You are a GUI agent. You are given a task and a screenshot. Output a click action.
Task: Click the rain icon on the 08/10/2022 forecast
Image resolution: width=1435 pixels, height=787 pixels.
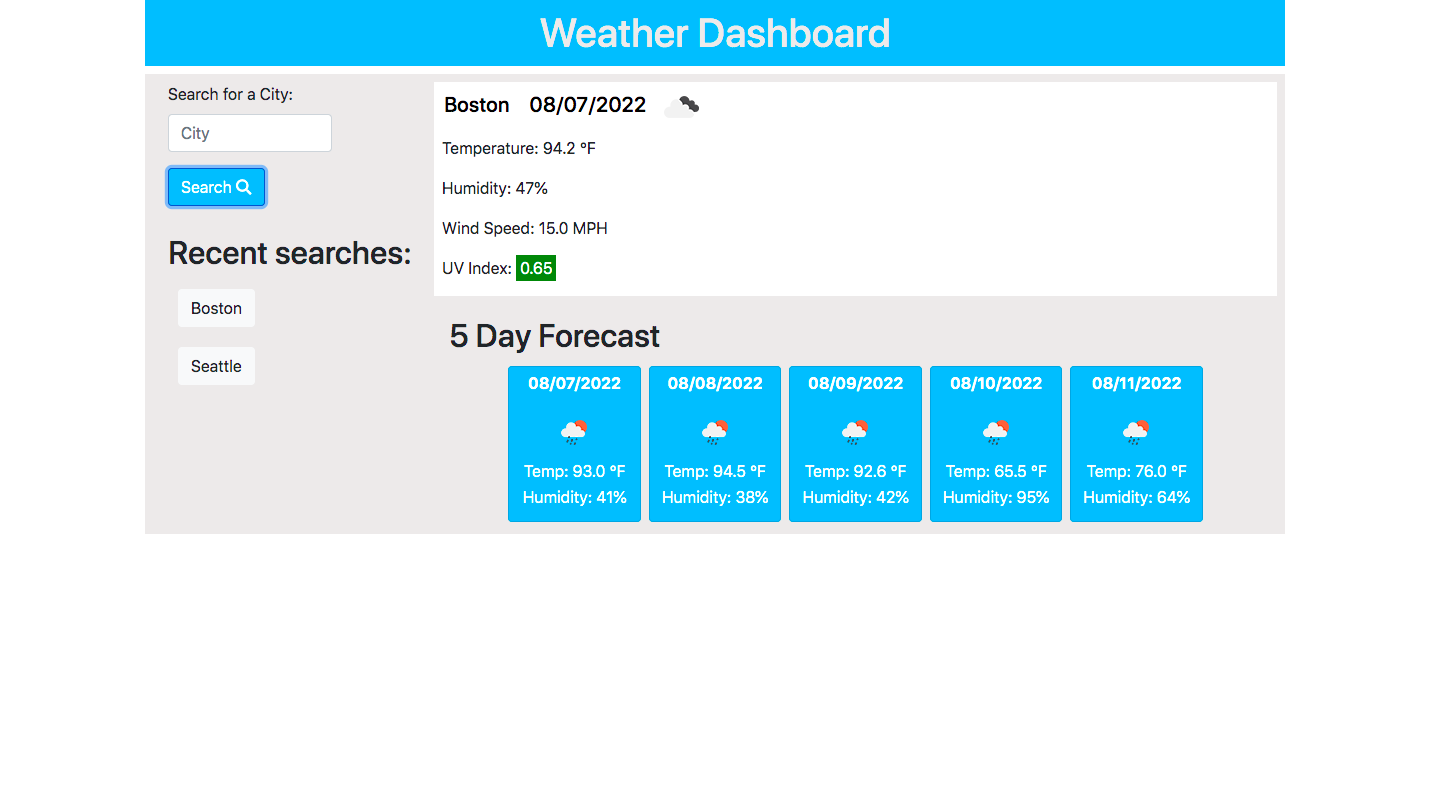pos(995,430)
